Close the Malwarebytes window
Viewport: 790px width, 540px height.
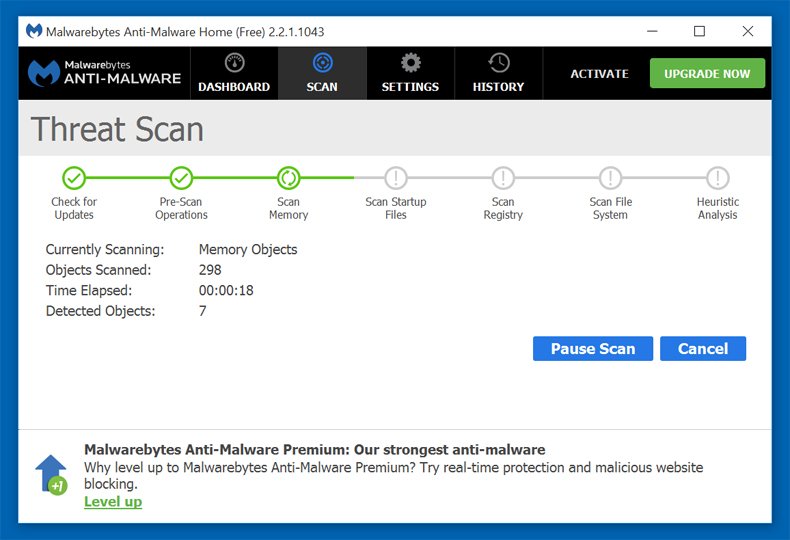(748, 31)
